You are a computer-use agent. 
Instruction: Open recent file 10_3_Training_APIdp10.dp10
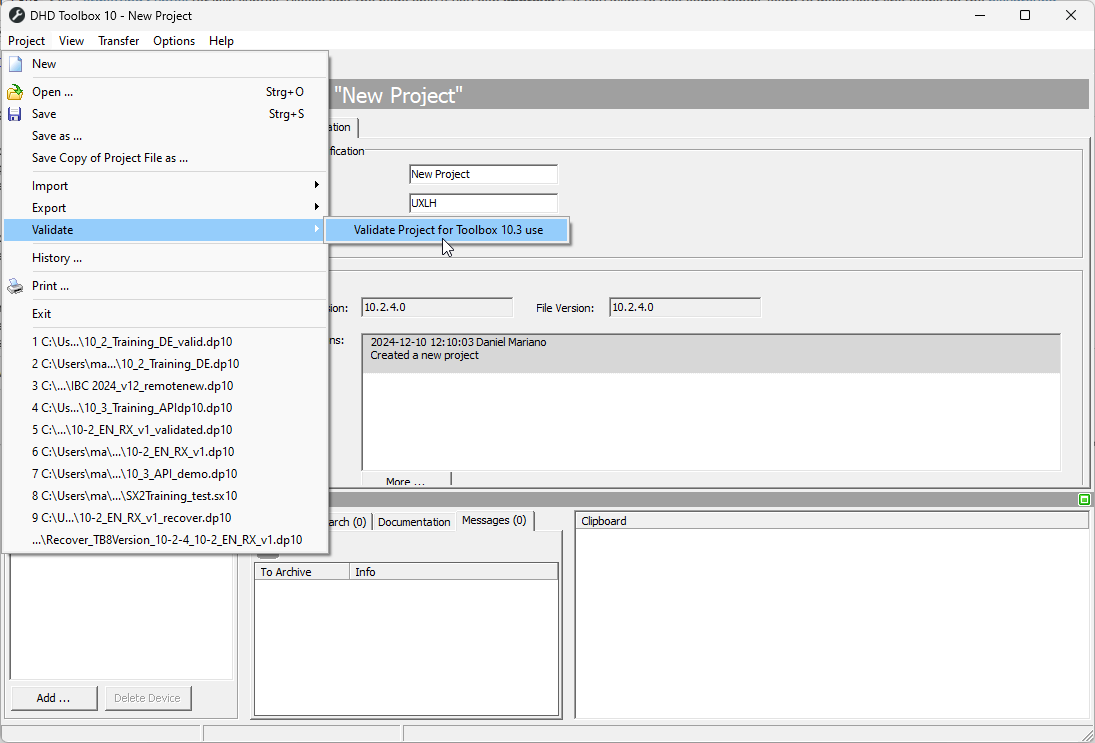click(x=165, y=408)
